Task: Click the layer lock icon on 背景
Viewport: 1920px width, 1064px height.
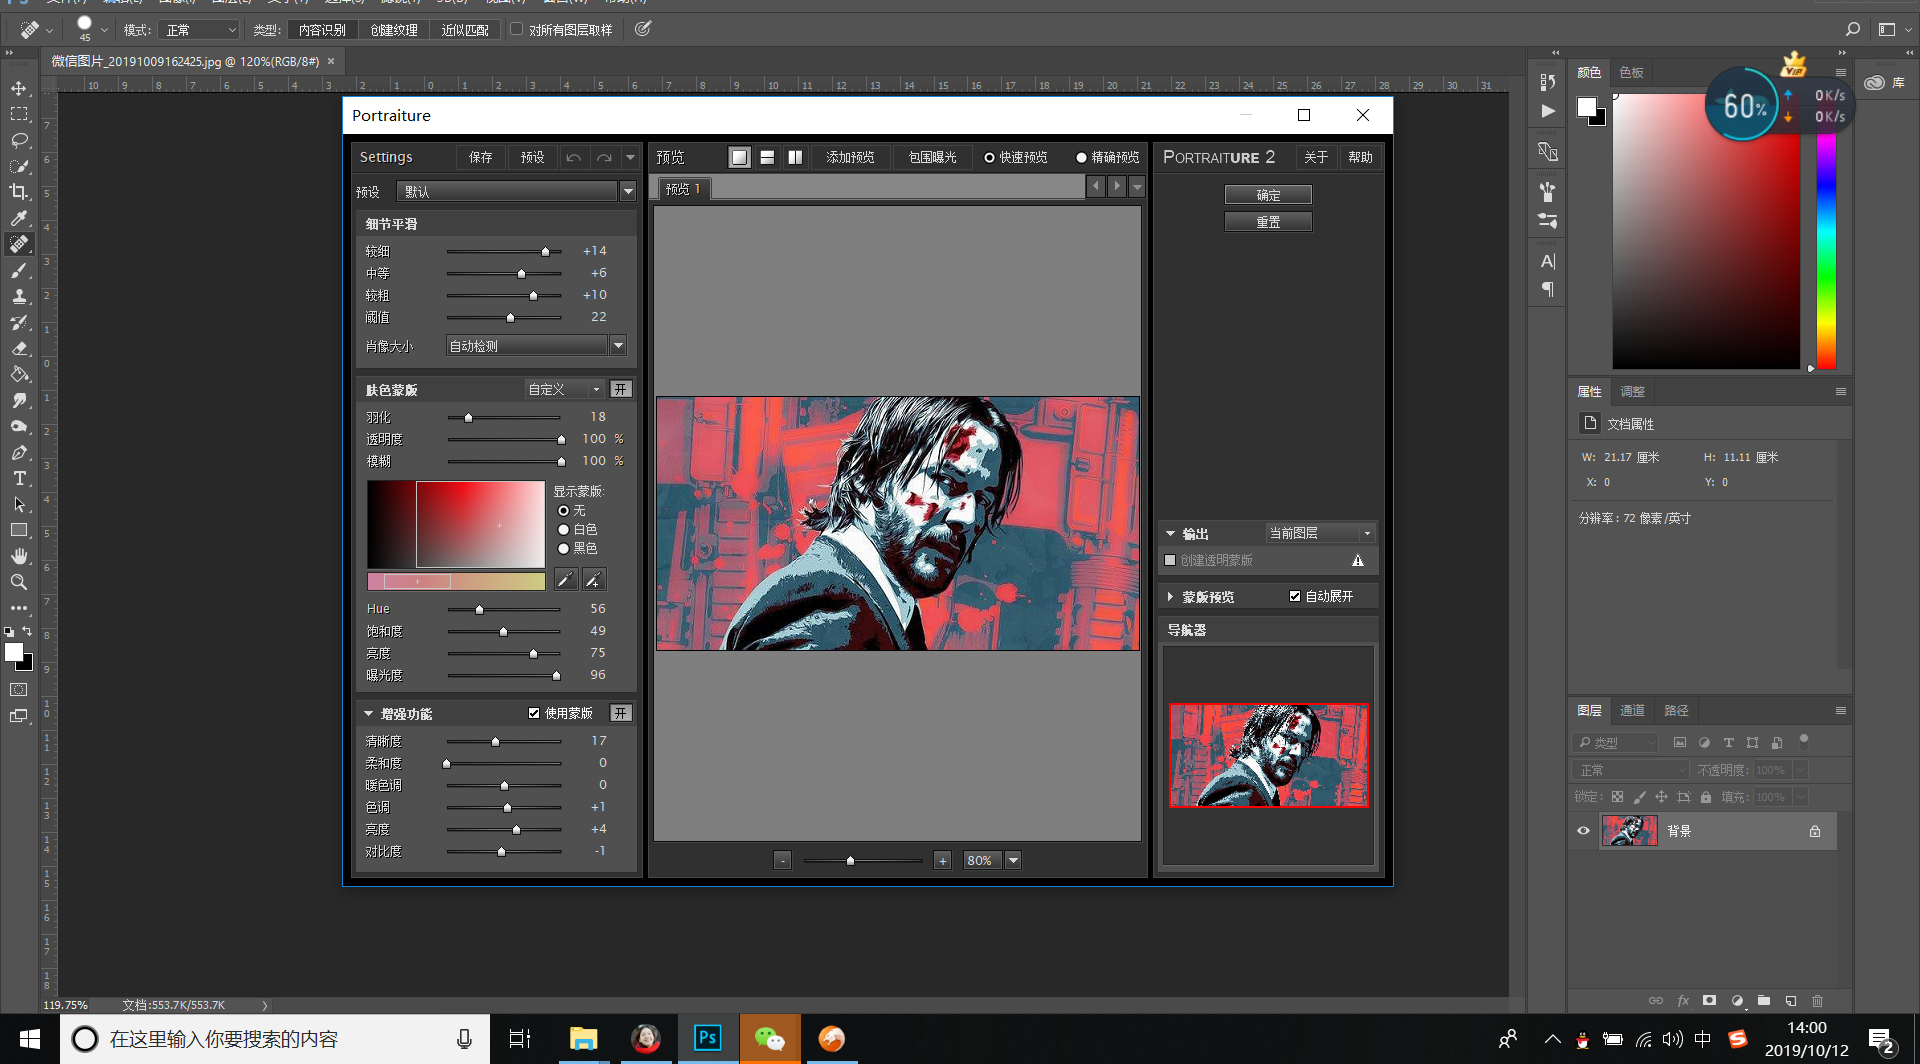Action: (1815, 831)
